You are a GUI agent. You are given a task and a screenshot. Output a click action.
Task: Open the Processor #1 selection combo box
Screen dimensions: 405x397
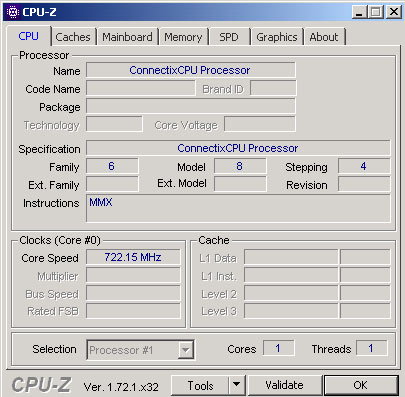point(140,350)
